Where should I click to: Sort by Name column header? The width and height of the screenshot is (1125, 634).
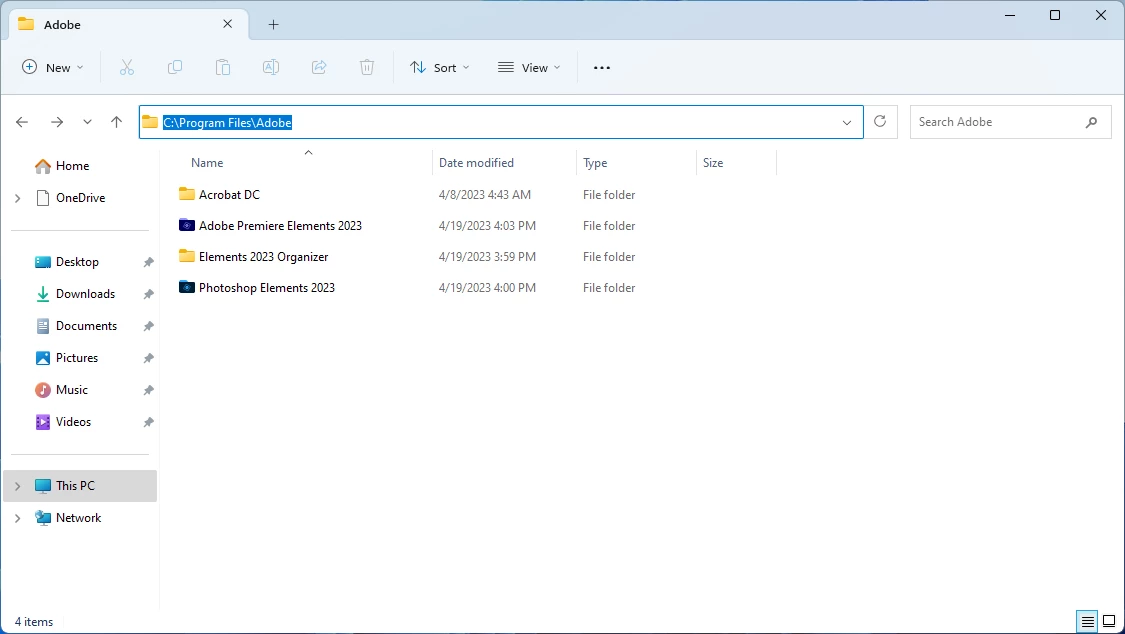[207, 163]
